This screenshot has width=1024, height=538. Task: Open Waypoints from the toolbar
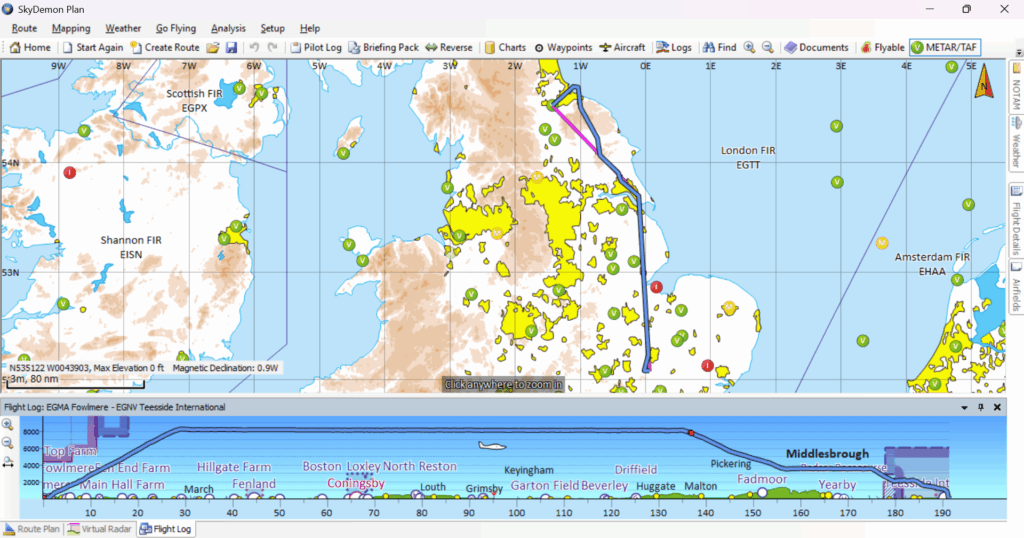[x=563, y=47]
